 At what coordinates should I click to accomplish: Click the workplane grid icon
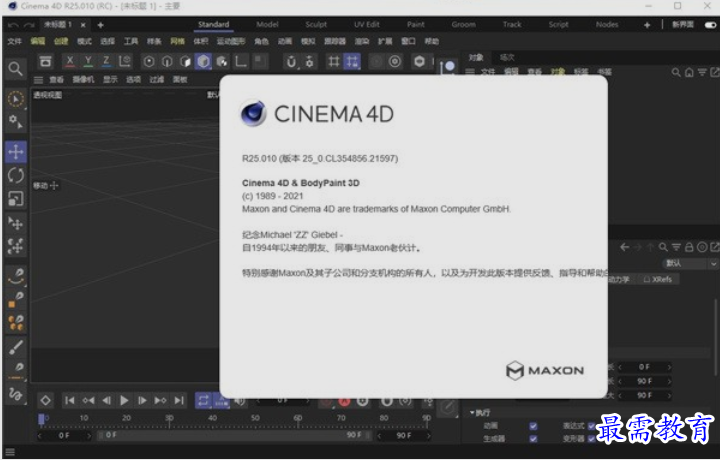[x=334, y=62]
